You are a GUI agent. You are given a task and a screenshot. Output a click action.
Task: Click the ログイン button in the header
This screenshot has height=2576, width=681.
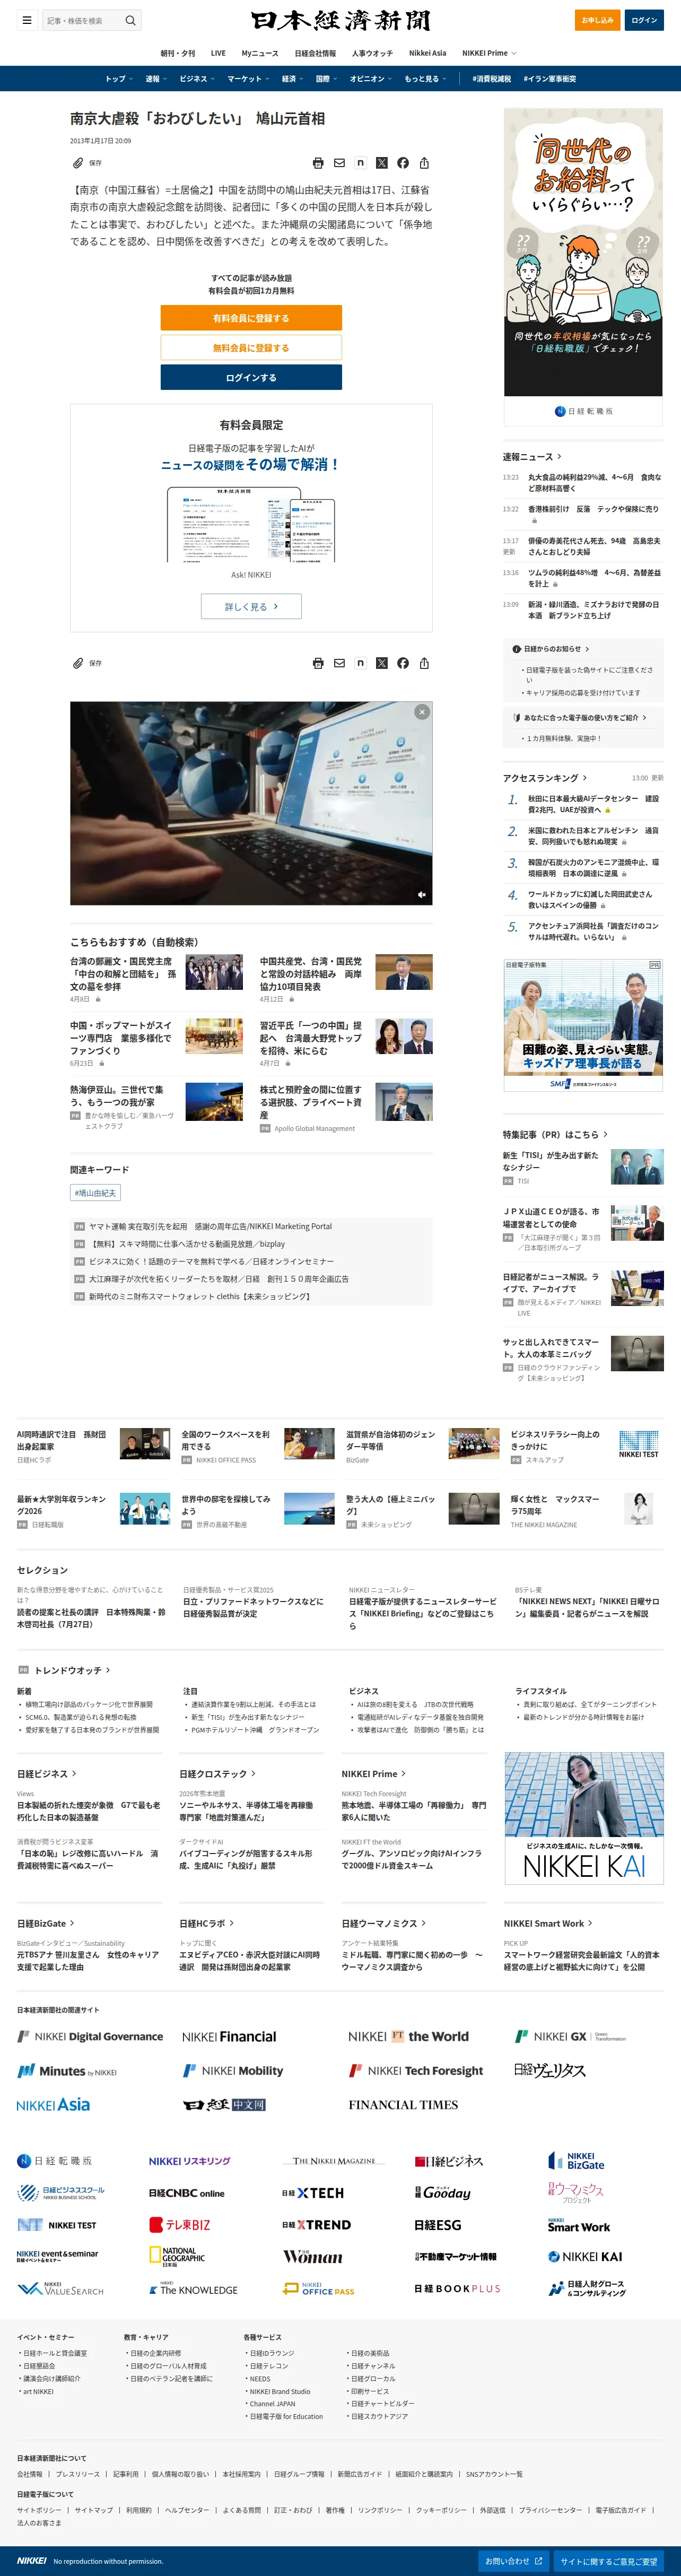click(x=644, y=20)
